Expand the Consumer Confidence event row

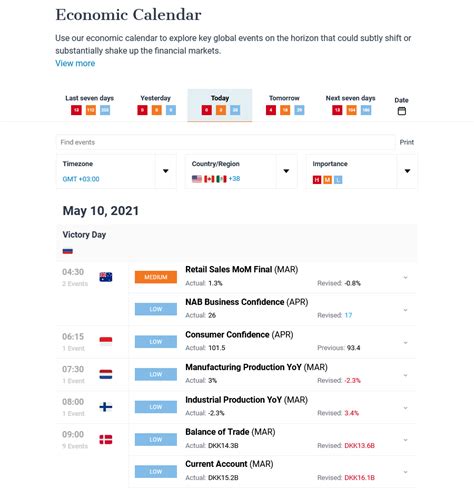point(405,343)
